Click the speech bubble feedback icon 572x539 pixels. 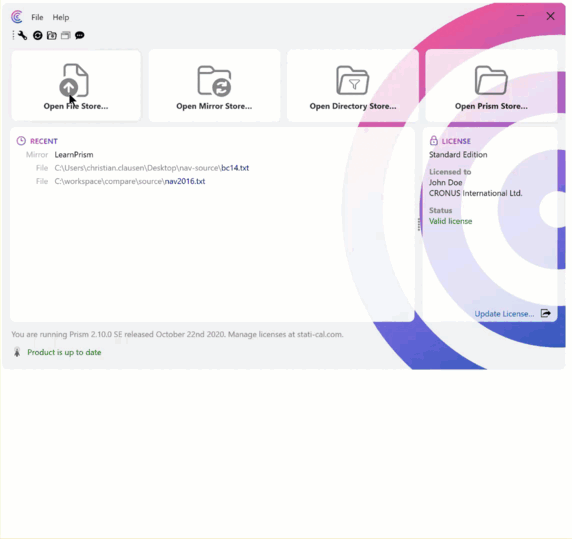tap(80, 35)
